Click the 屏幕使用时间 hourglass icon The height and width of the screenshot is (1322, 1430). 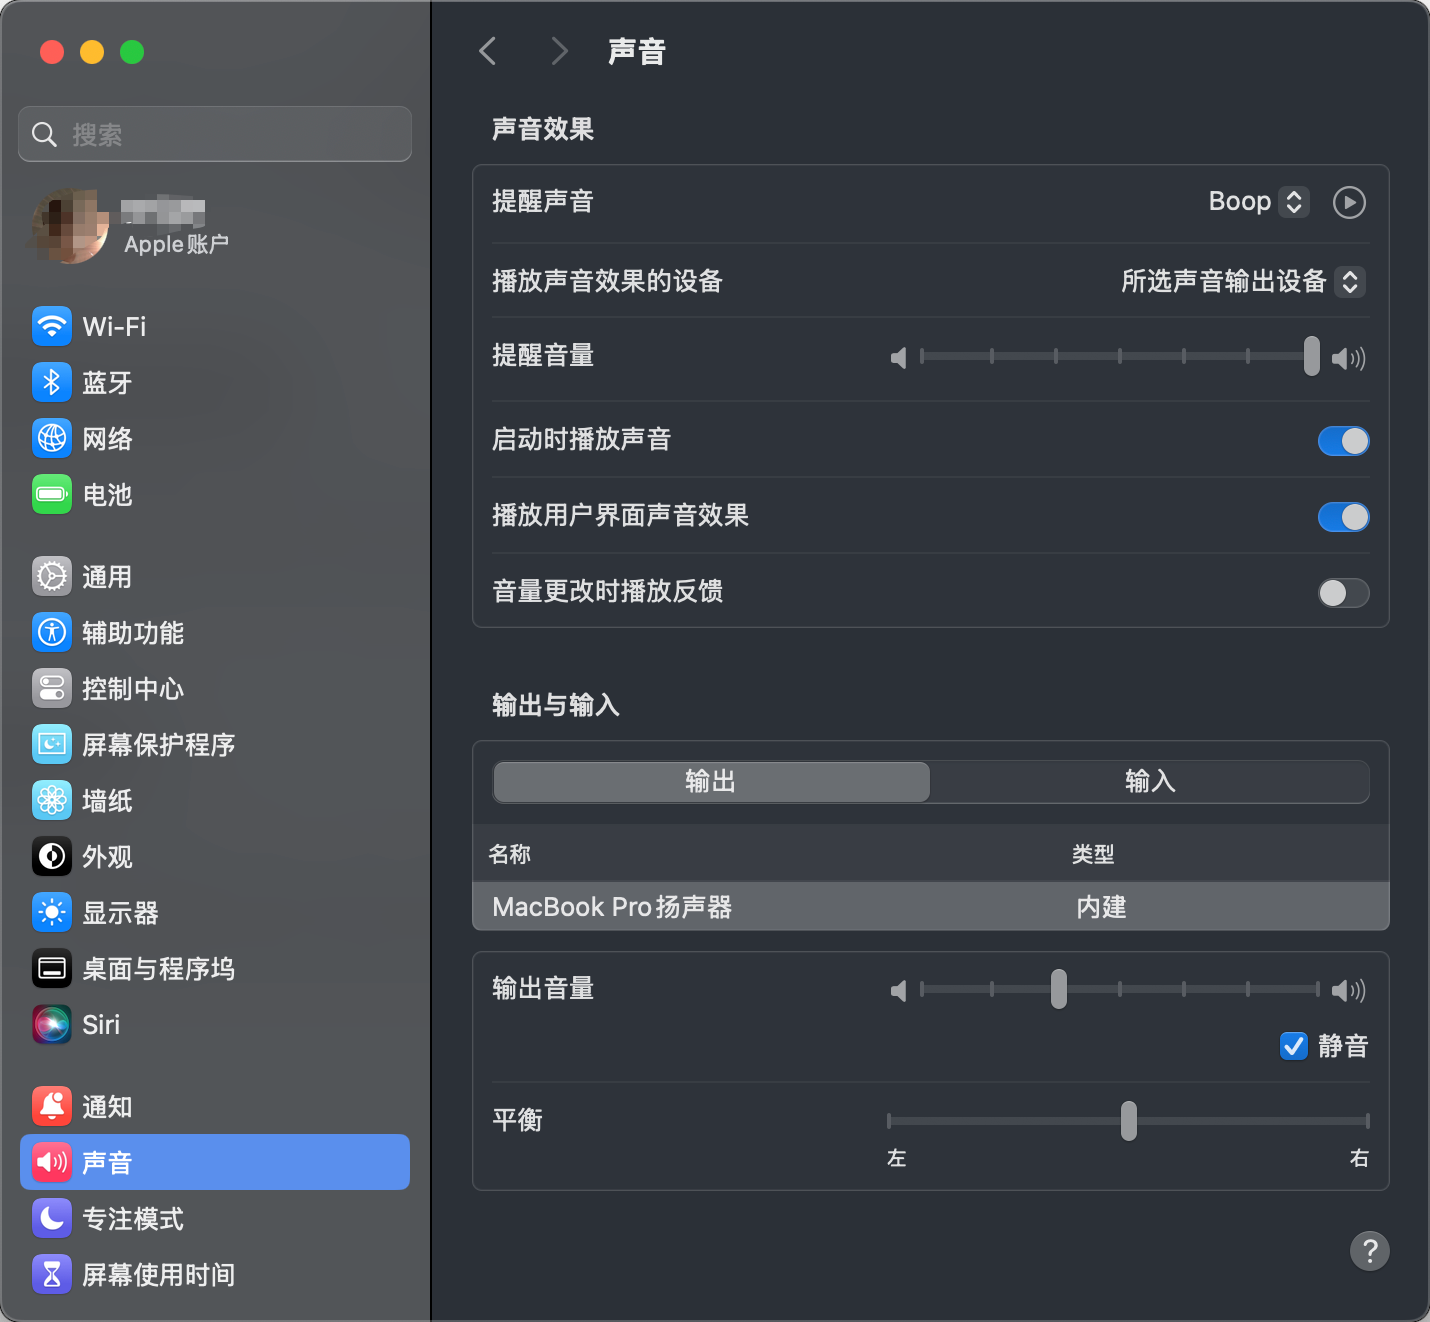pos(52,1274)
